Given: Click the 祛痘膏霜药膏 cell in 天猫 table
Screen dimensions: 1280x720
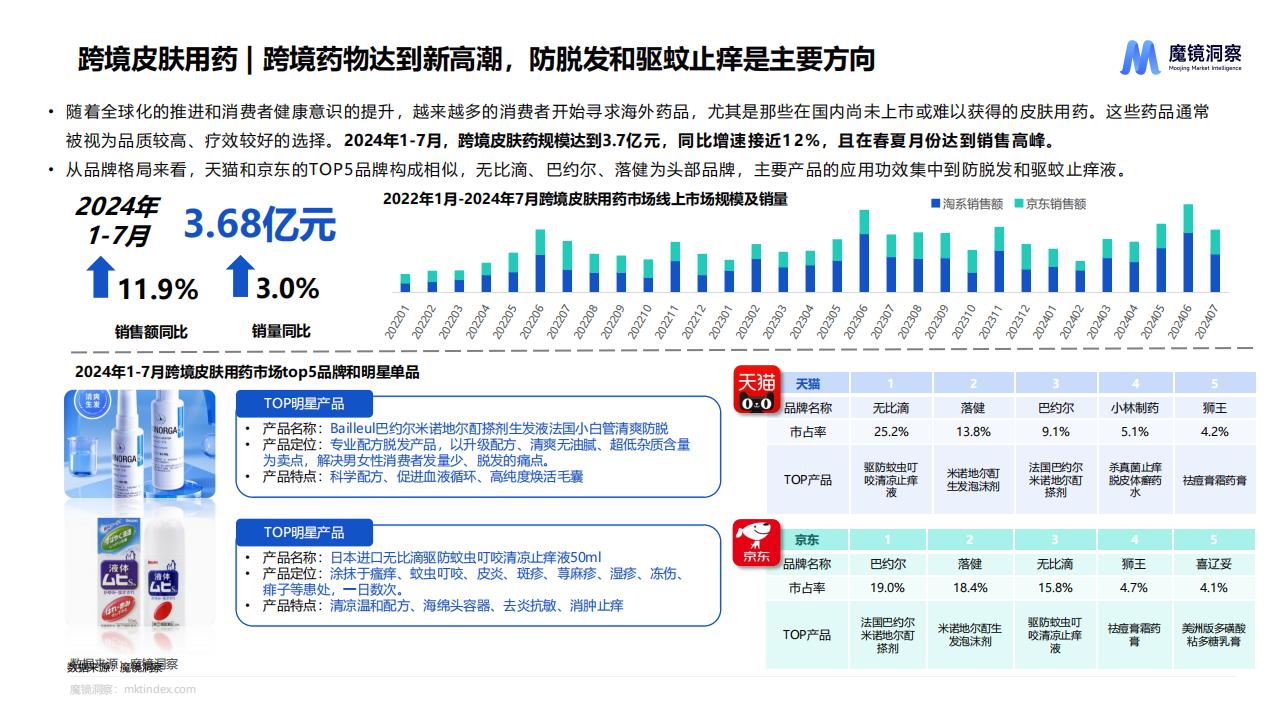Looking at the screenshot, I should click(x=1214, y=480).
